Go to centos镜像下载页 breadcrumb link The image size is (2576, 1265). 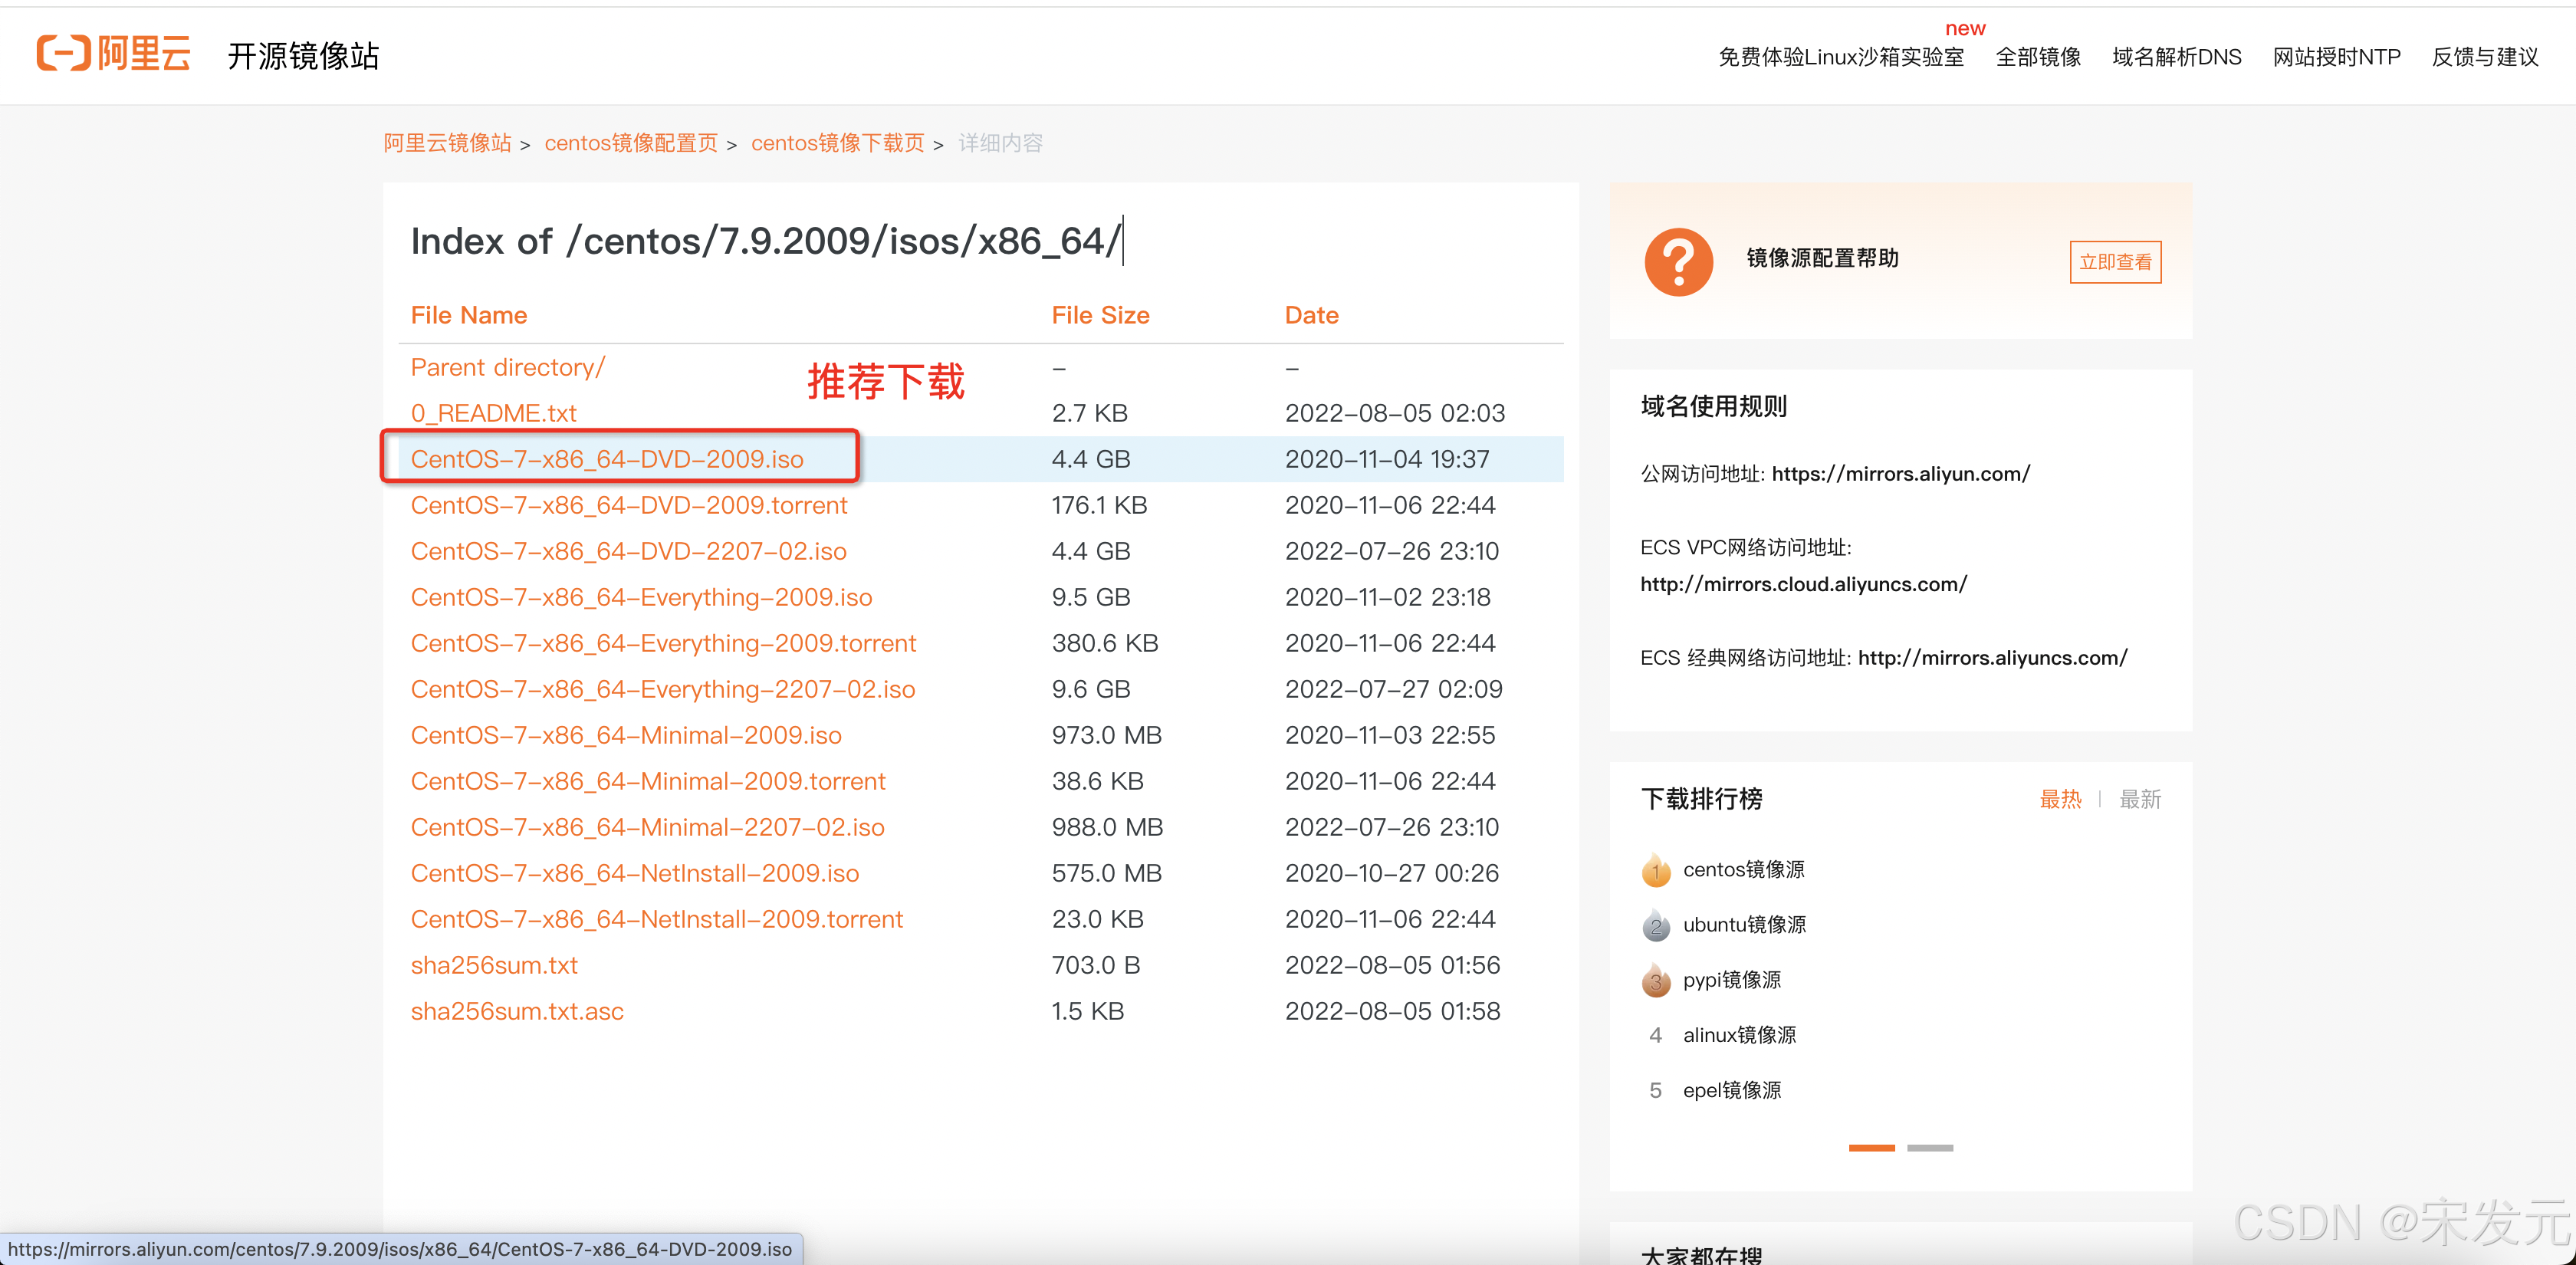coord(838,143)
